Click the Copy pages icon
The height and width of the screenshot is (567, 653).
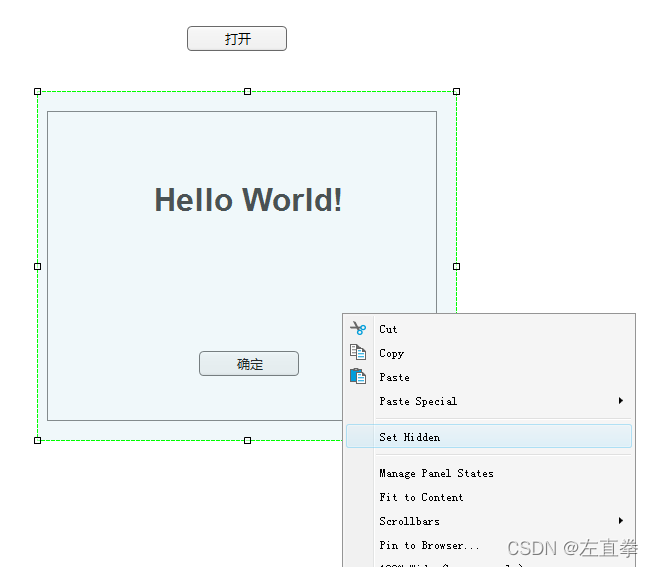click(358, 352)
